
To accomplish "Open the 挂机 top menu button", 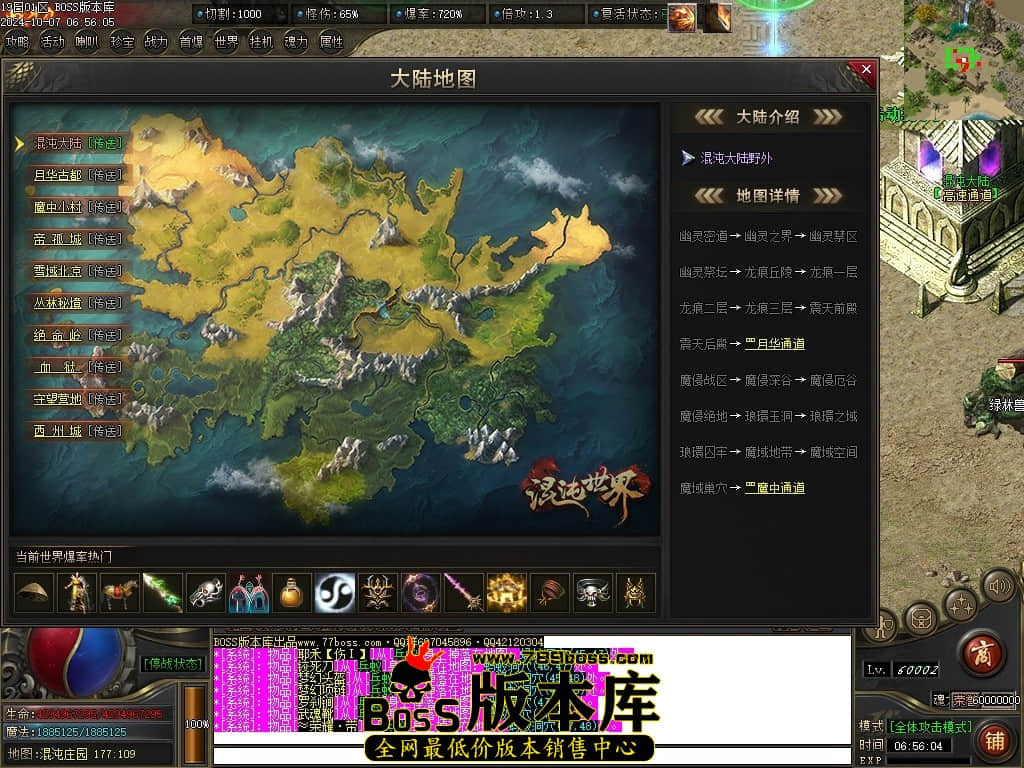I will 261,42.
